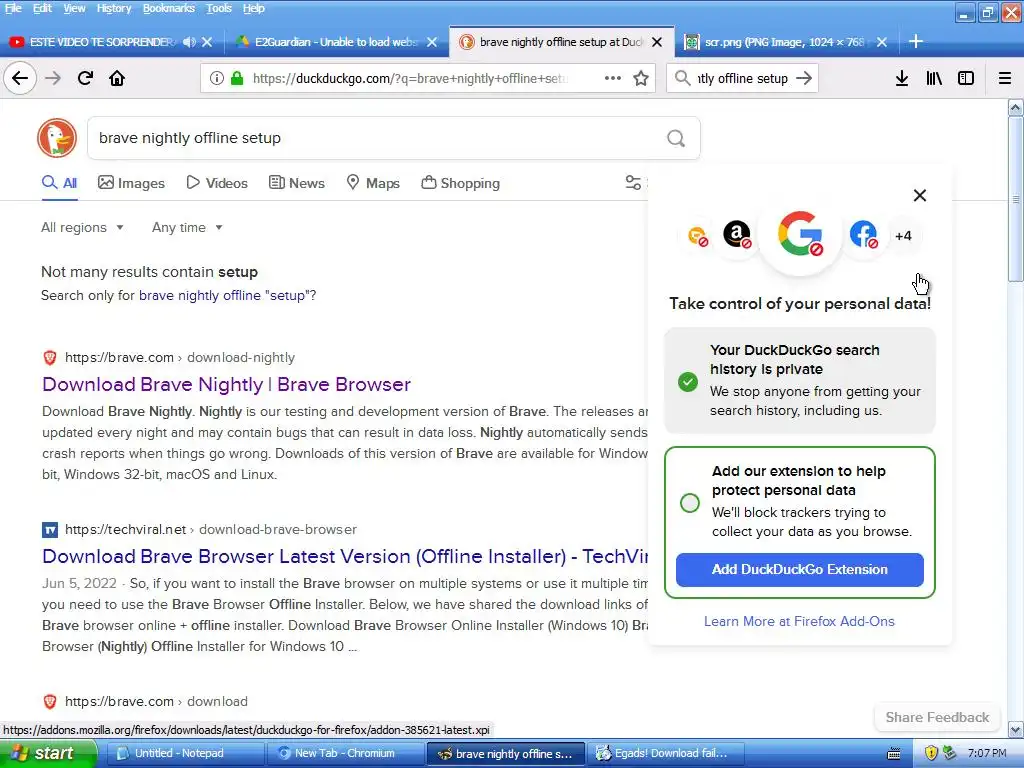Select the Maps search category

point(373,183)
